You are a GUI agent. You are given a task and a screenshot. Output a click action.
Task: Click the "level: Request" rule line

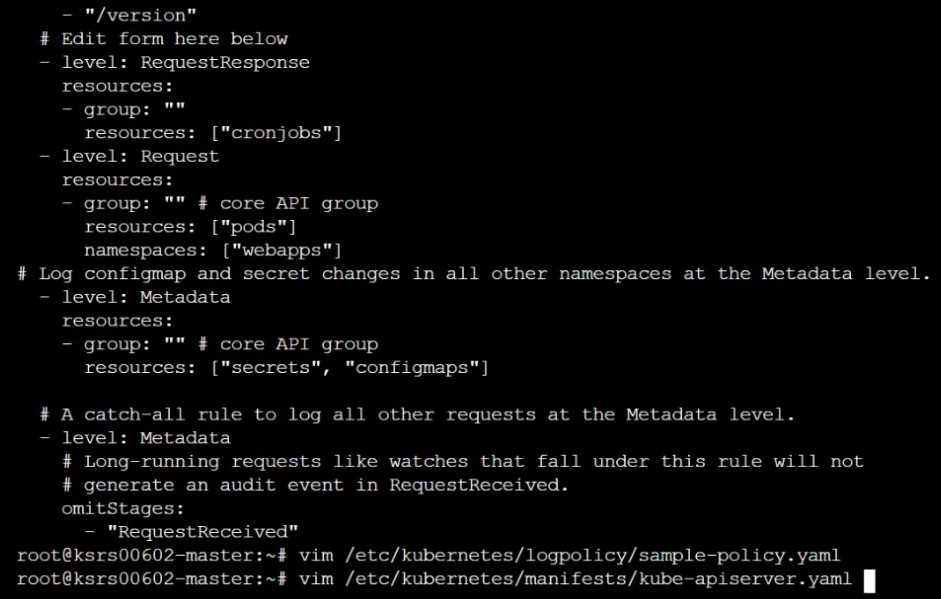pyautogui.click(x=140, y=156)
